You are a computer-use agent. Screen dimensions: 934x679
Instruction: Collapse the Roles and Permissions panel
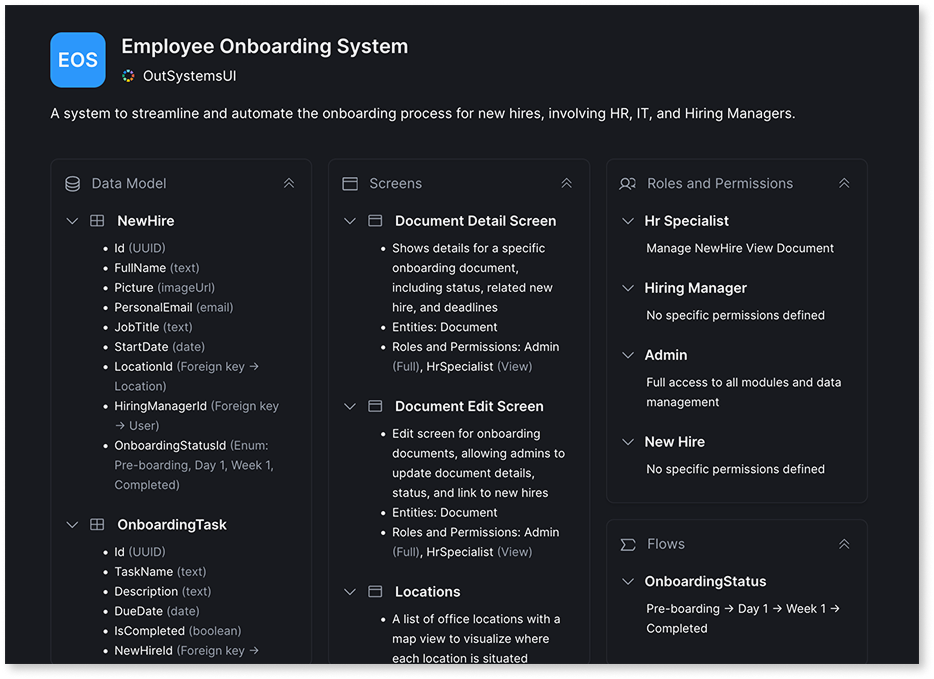point(844,183)
